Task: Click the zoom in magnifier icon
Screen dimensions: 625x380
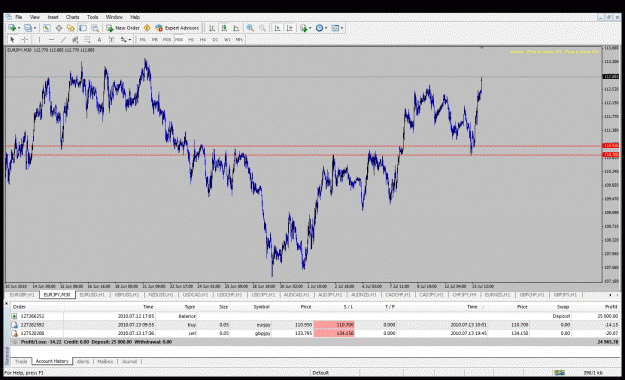Action: point(250,28)
